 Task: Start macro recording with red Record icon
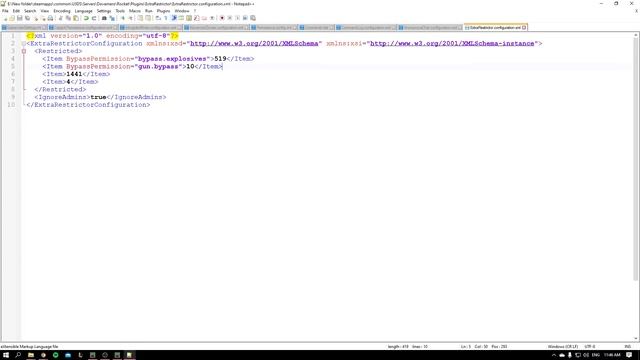(x=222, y=18)
